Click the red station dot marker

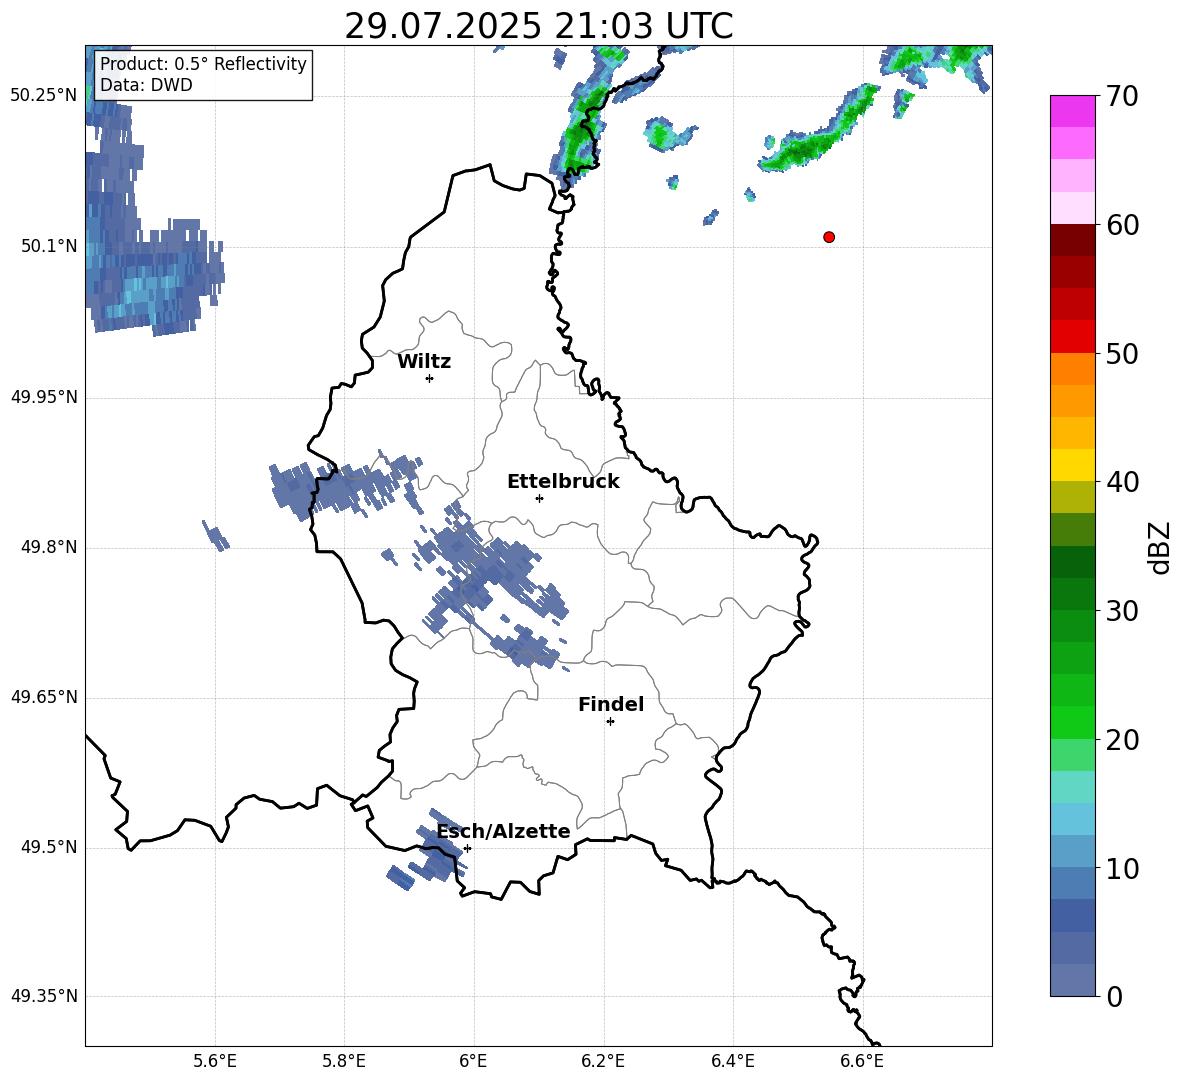coord(829,237)
